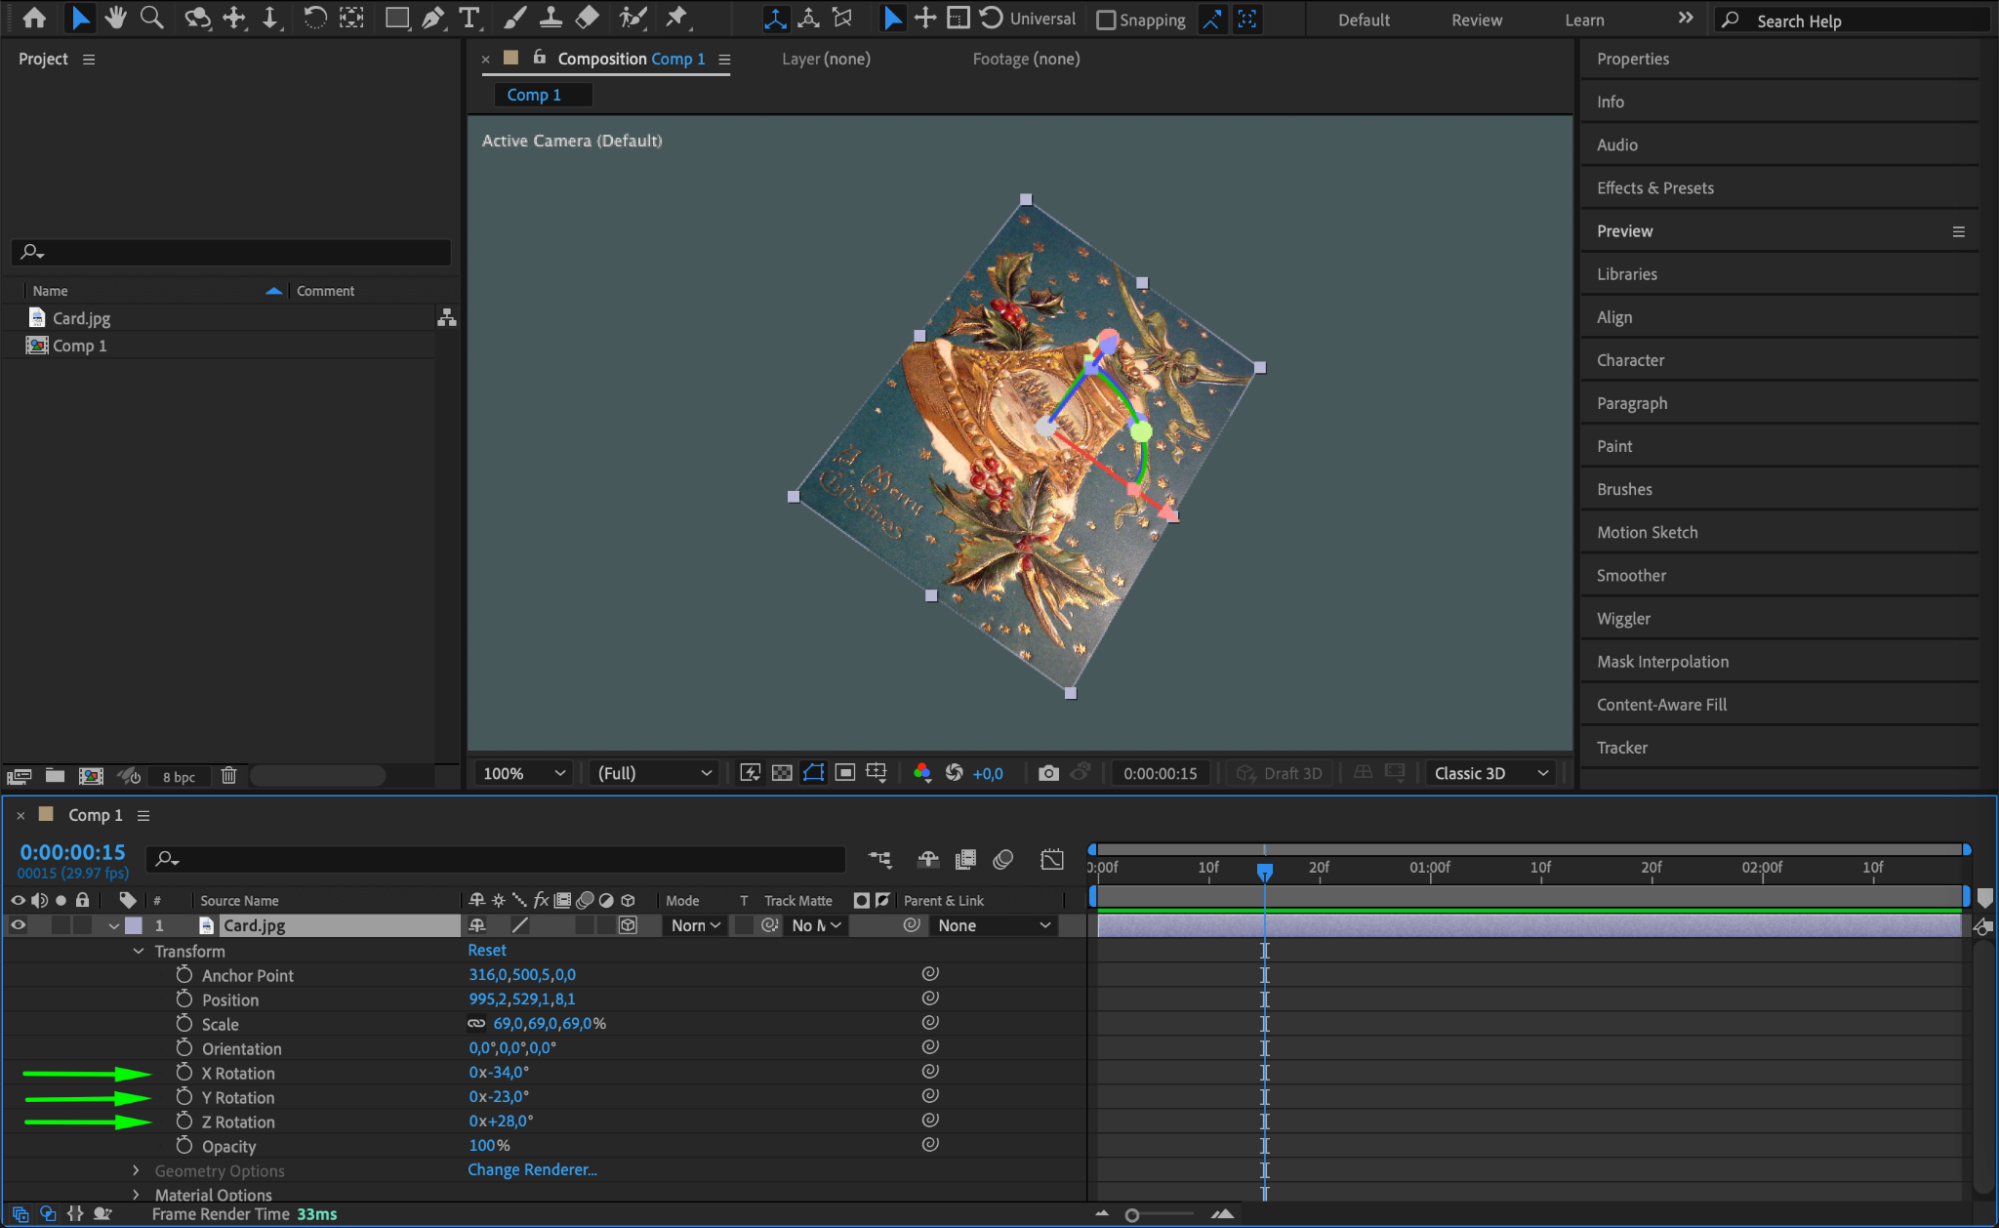This screenshot has height=1228, width=1999.
Task: Open the 100% magnification dropdown
Action: click(524, 773)
